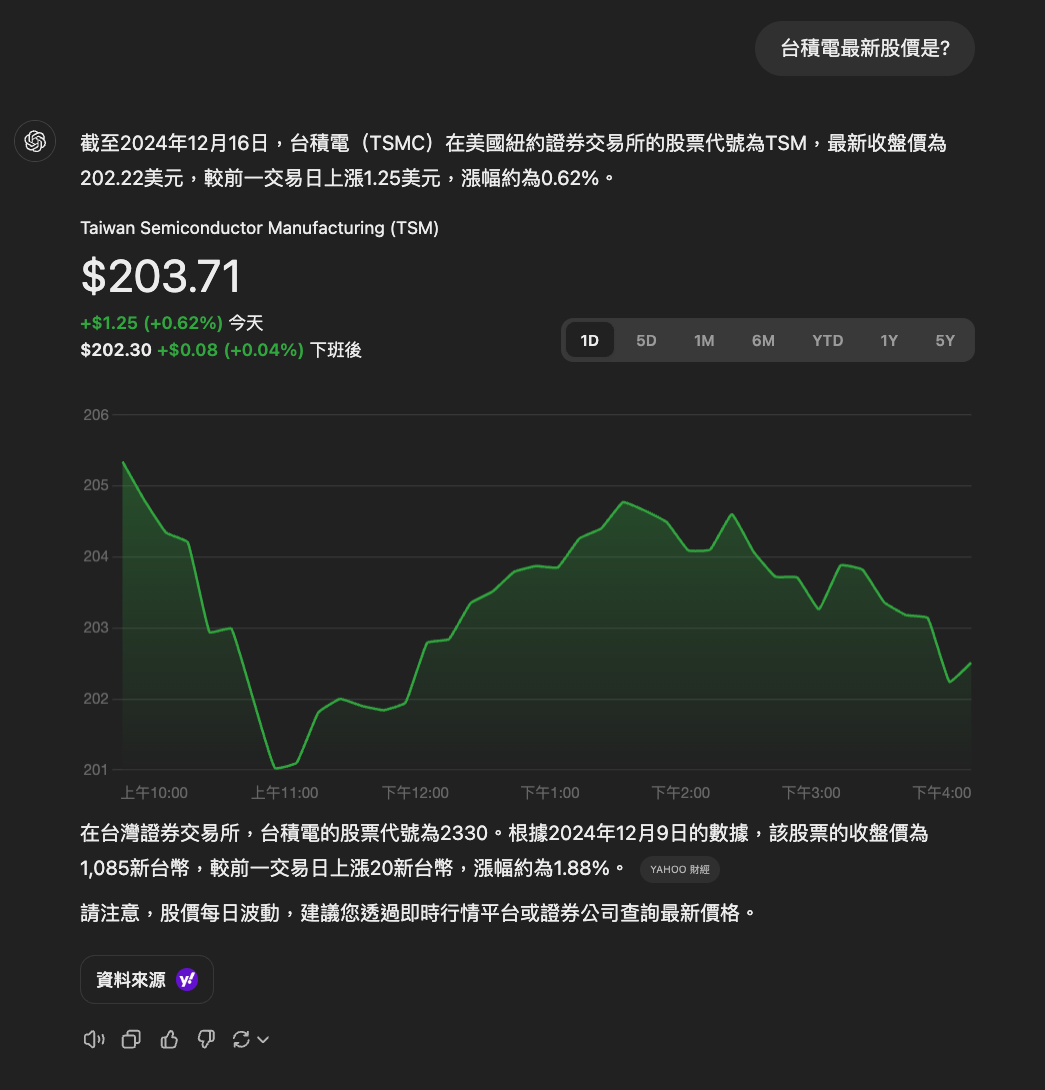Give the response a thumbs up

(x=169, y=1039)
